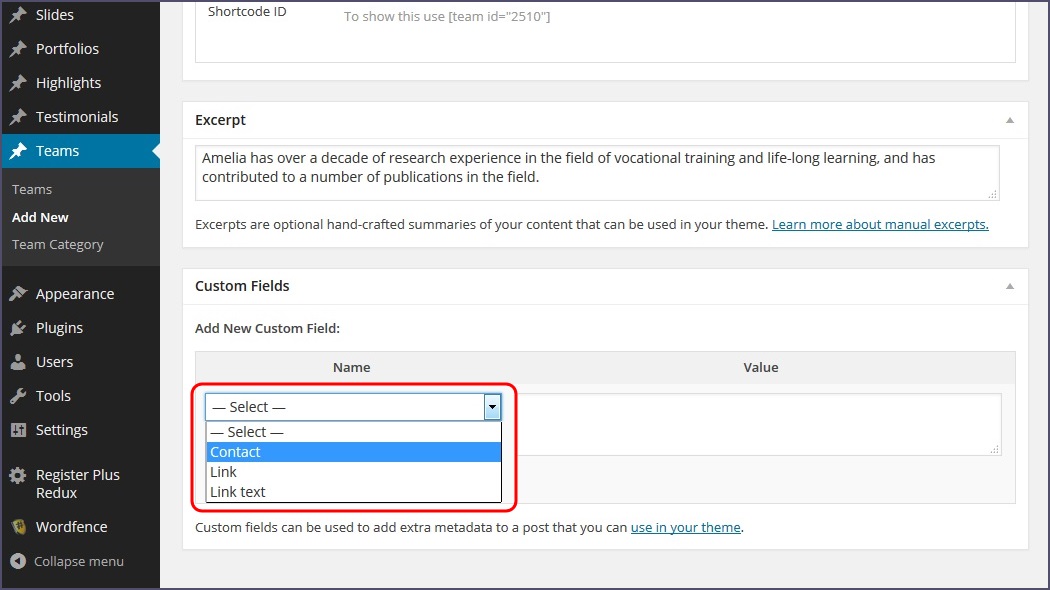Click inside the Excerpt text area
The height and width of the screenshot is (590, 1050).
[596, 172]
